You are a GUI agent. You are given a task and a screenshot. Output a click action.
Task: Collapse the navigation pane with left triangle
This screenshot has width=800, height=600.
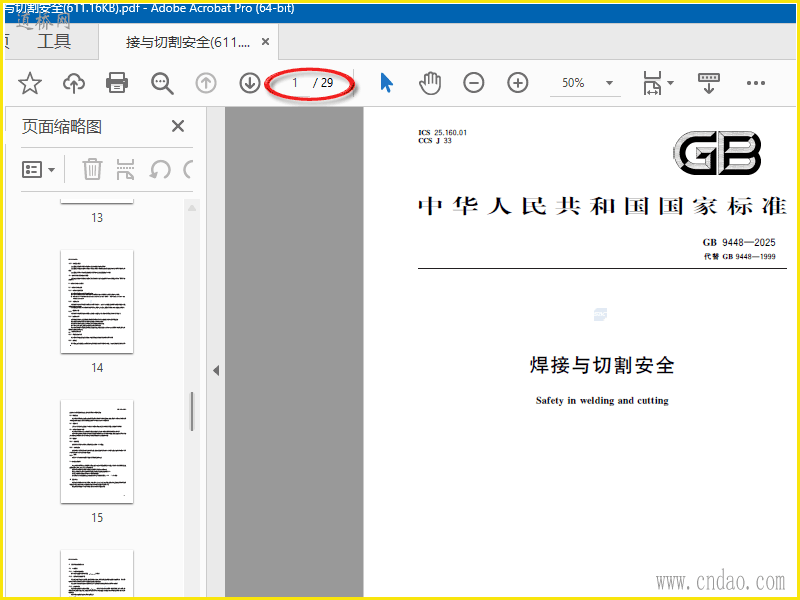click(x=216, y=370)
